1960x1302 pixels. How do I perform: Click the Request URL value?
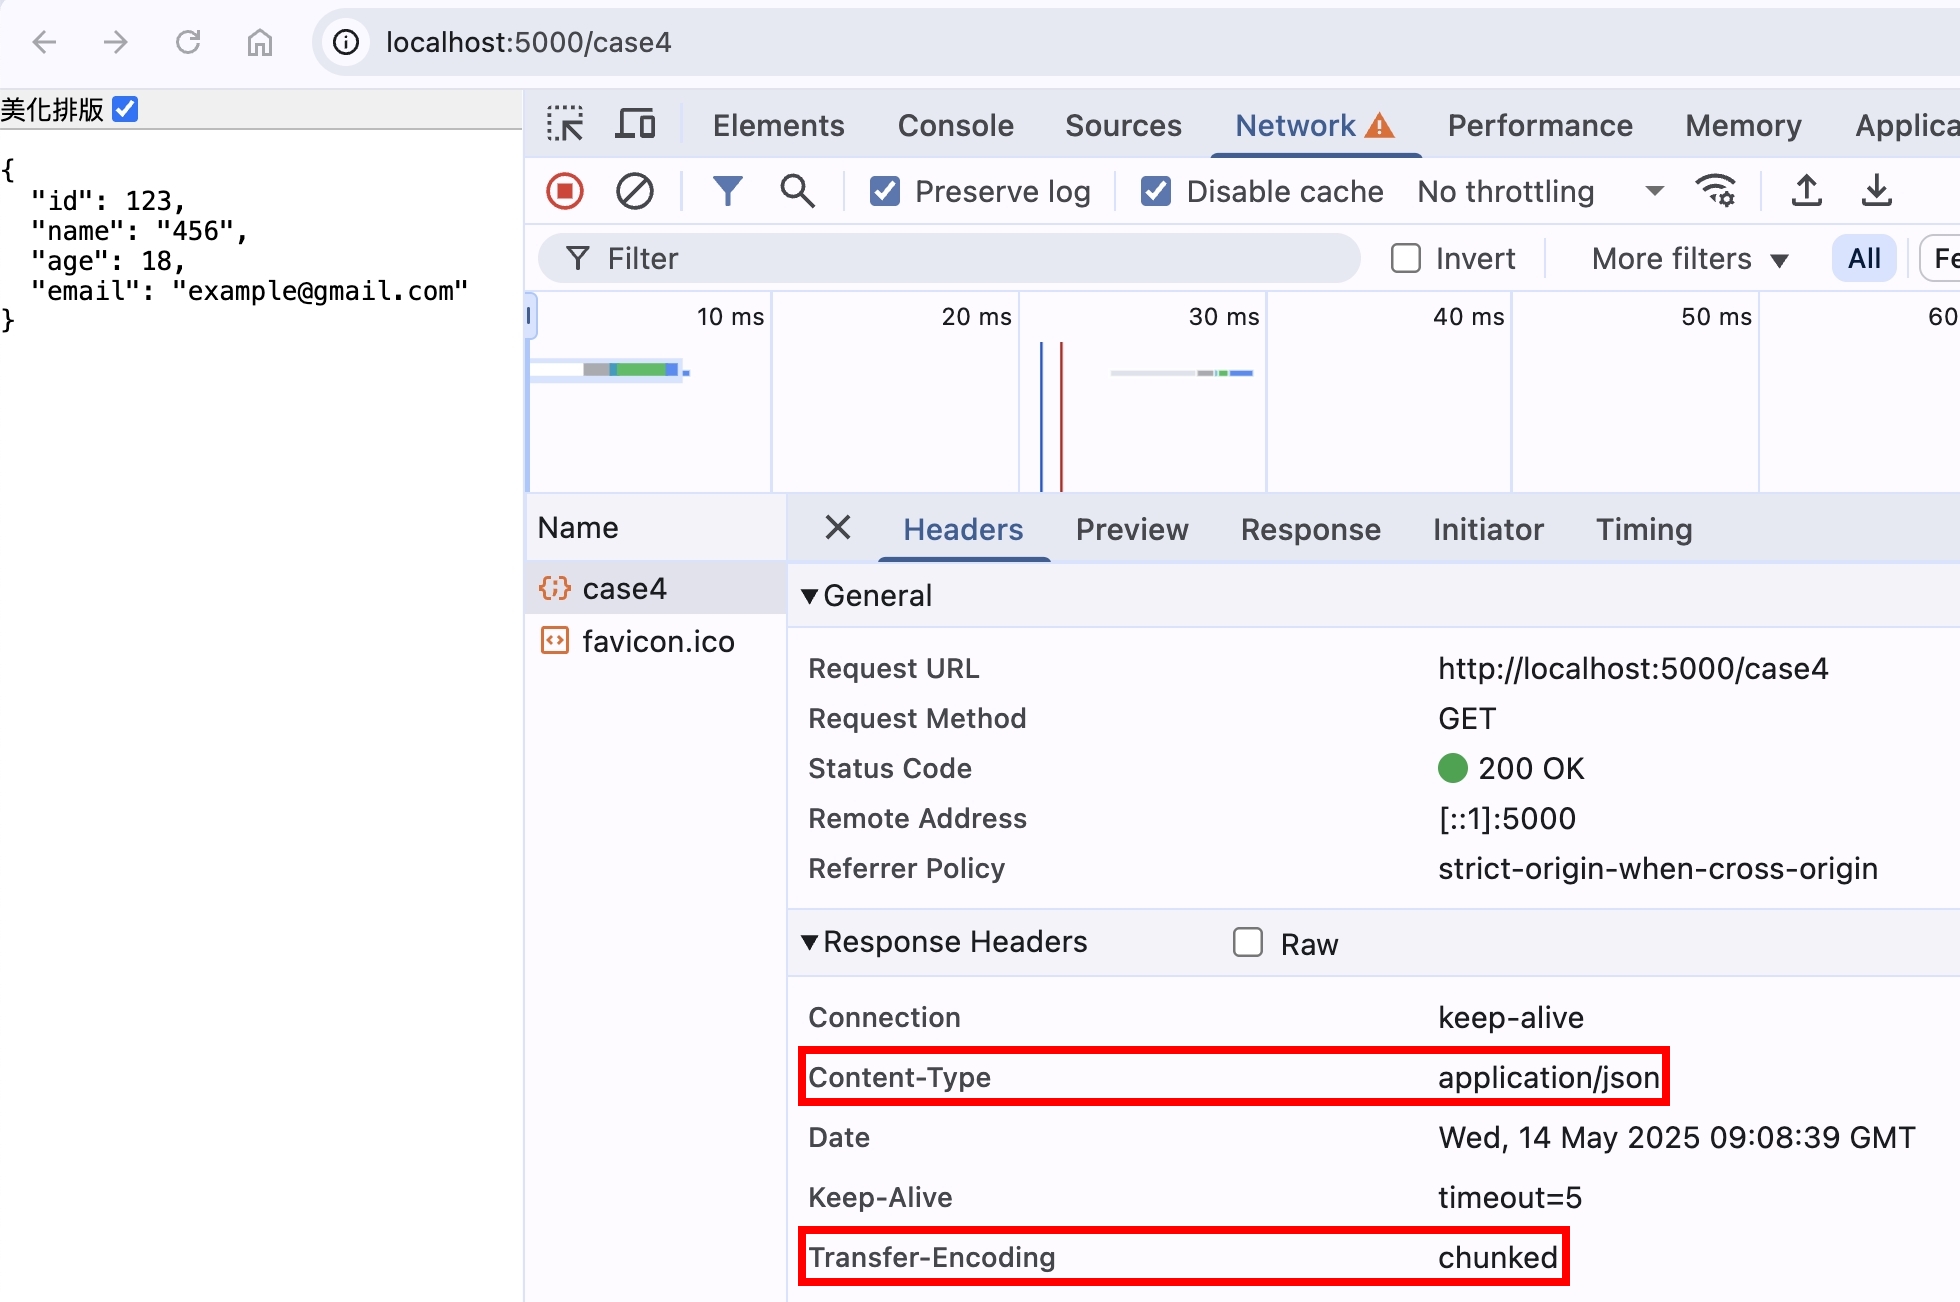(1633, 668)
